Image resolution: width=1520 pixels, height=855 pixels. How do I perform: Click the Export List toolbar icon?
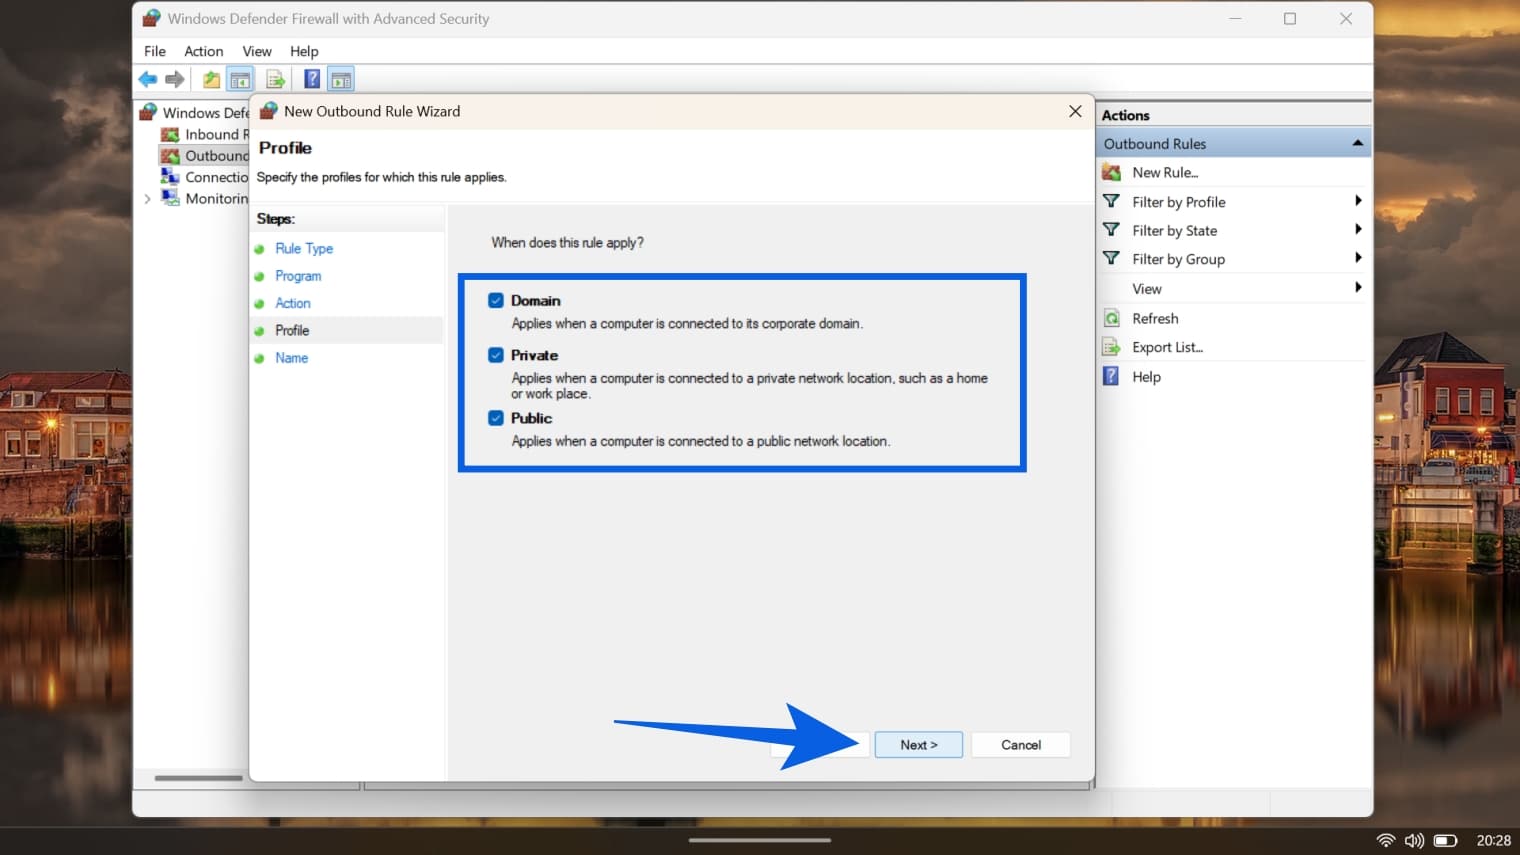tap(275, 79)
